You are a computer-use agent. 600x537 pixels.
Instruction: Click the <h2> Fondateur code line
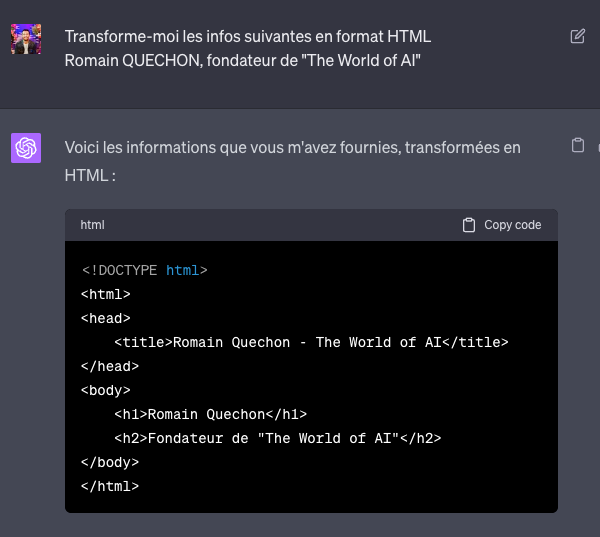[x=277, y=438]
